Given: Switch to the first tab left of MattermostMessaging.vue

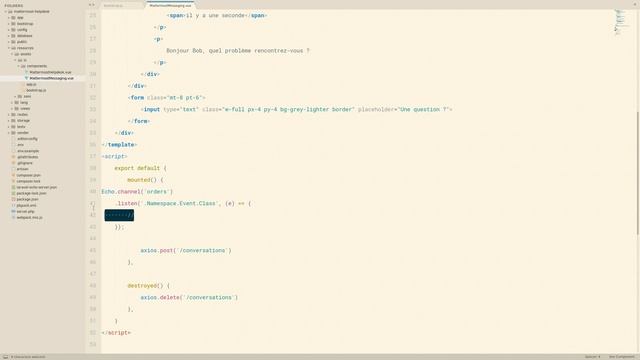Looking at the screenshot, I should click(x=122, y=5).
